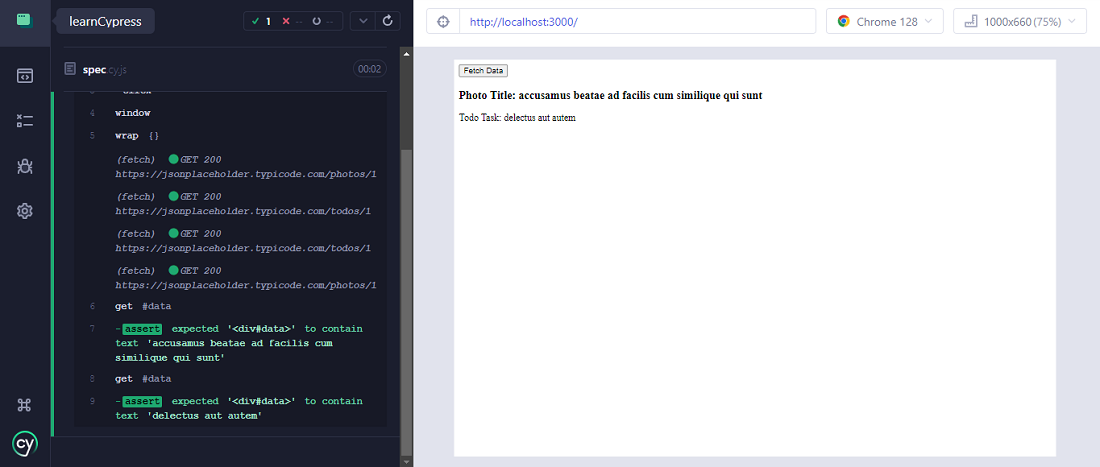Screen dimensions: 1100x467
Task: Select command 6 get #data
Action: point(230,306)
